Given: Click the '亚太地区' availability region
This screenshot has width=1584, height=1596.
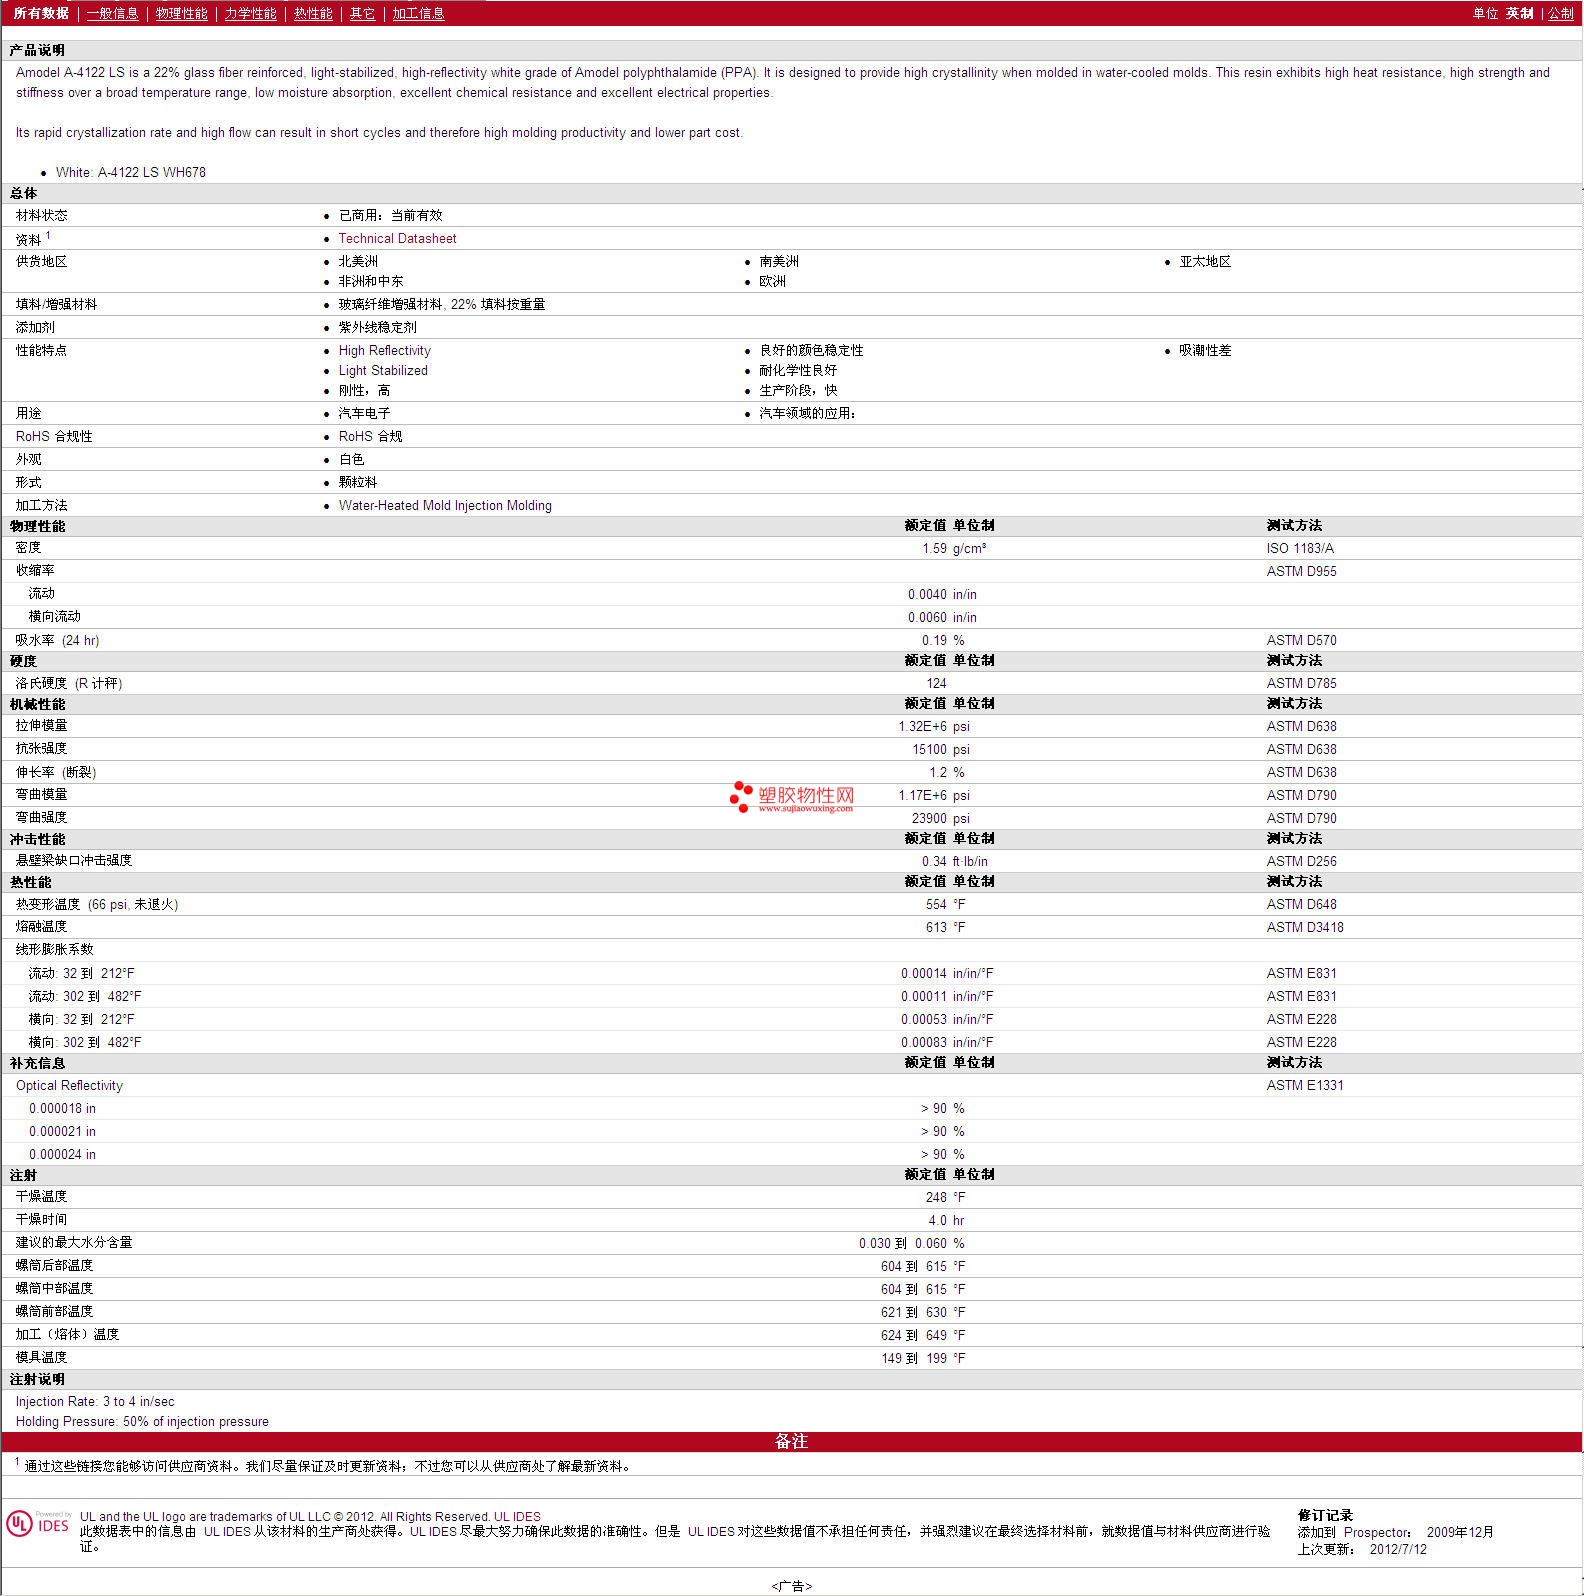Looking at the screenshot, I should [1205, 261].
